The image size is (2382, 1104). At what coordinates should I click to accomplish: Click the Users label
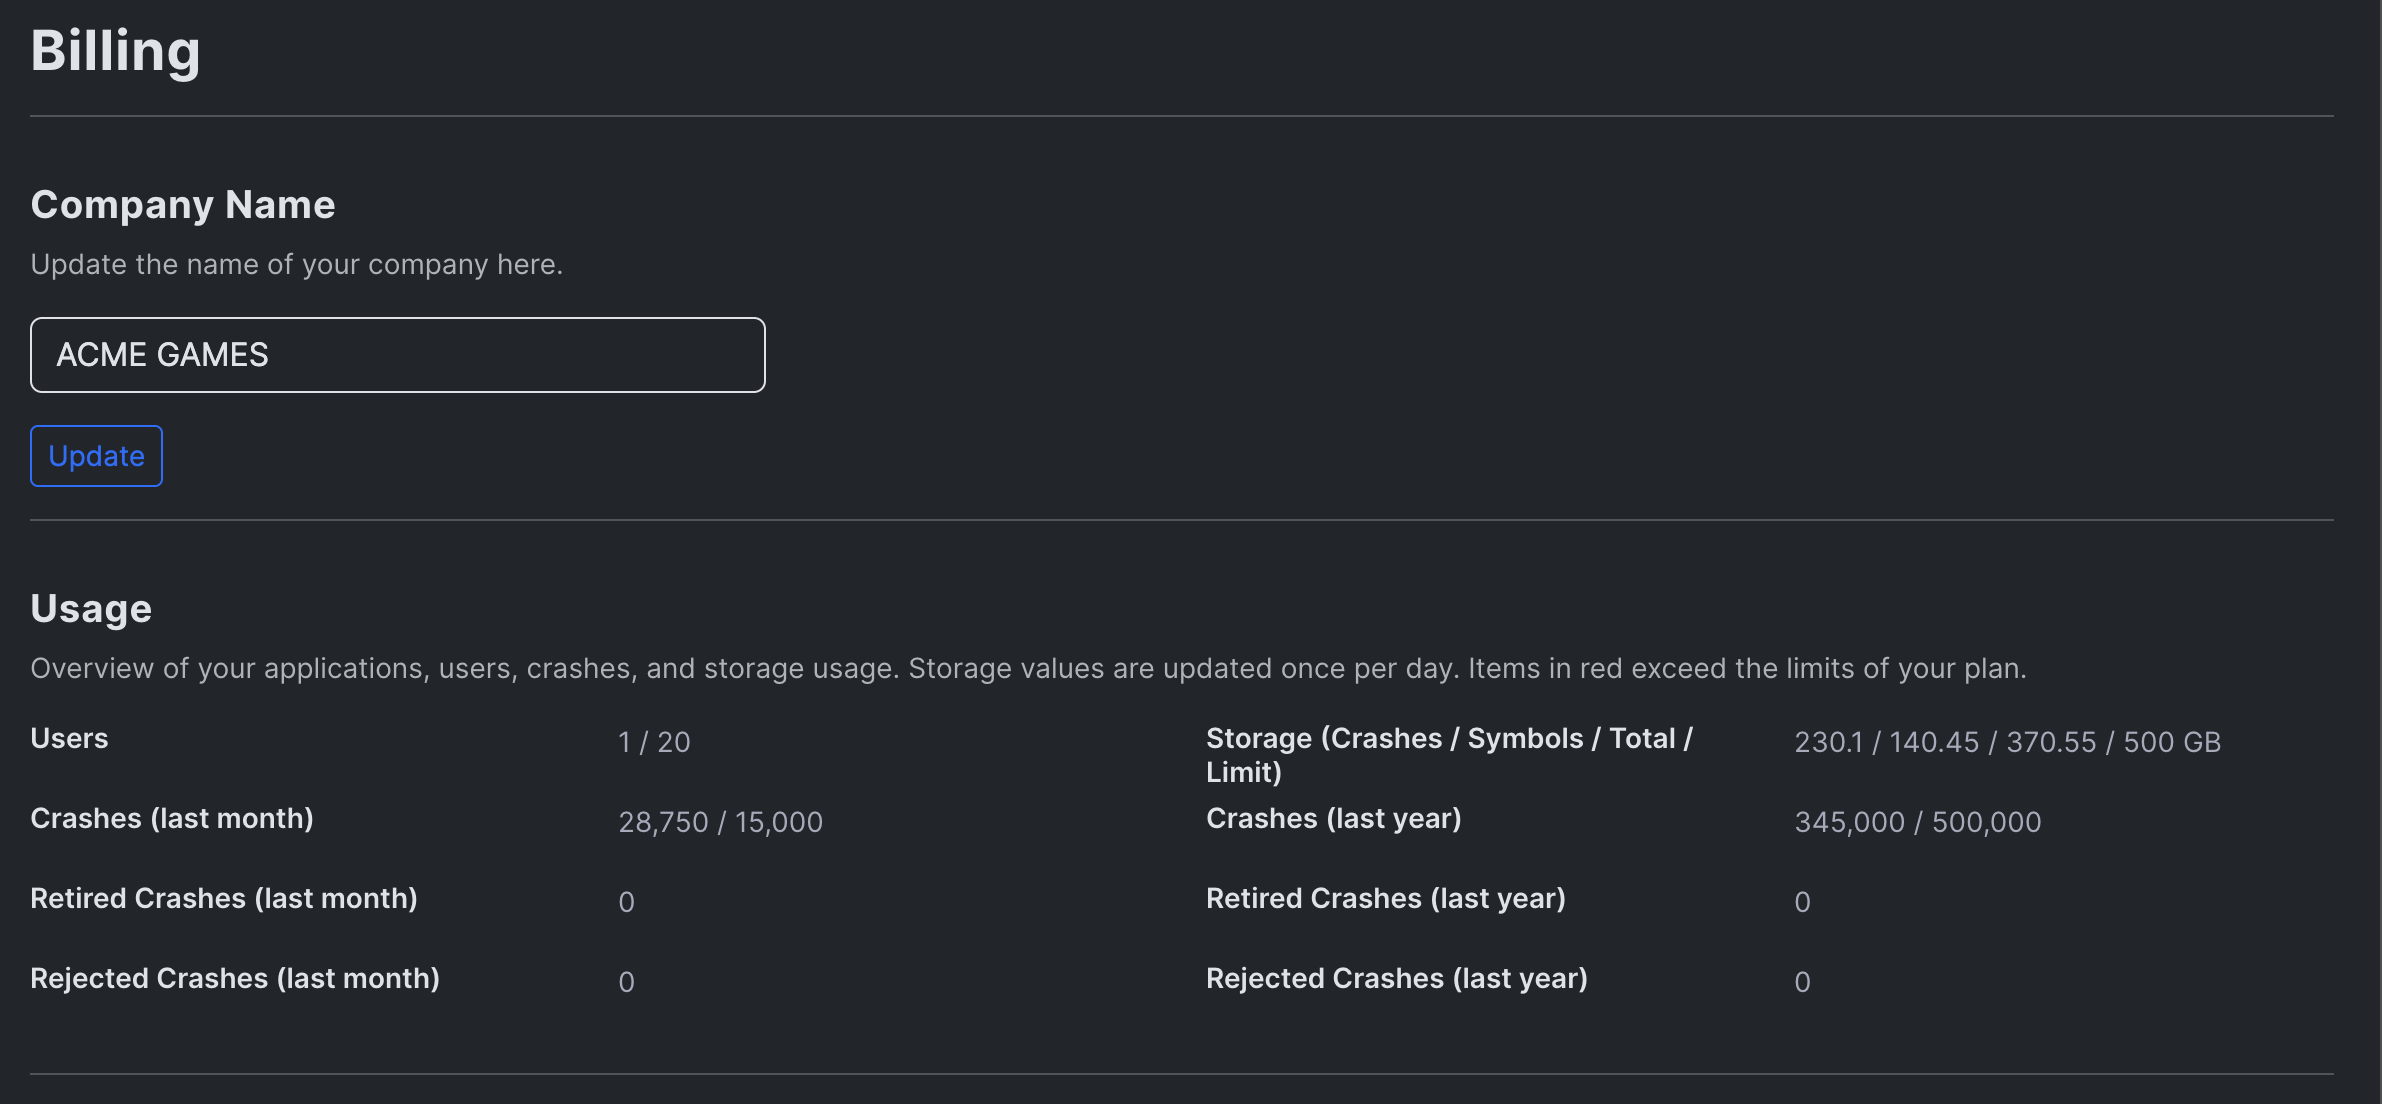(69, 738)
